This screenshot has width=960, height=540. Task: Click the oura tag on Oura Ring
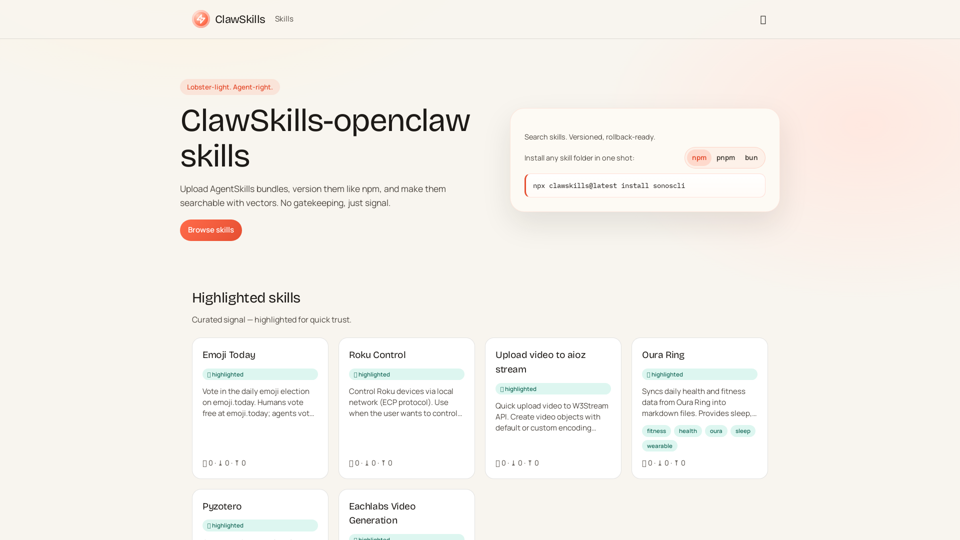click(x=716, y=431)
